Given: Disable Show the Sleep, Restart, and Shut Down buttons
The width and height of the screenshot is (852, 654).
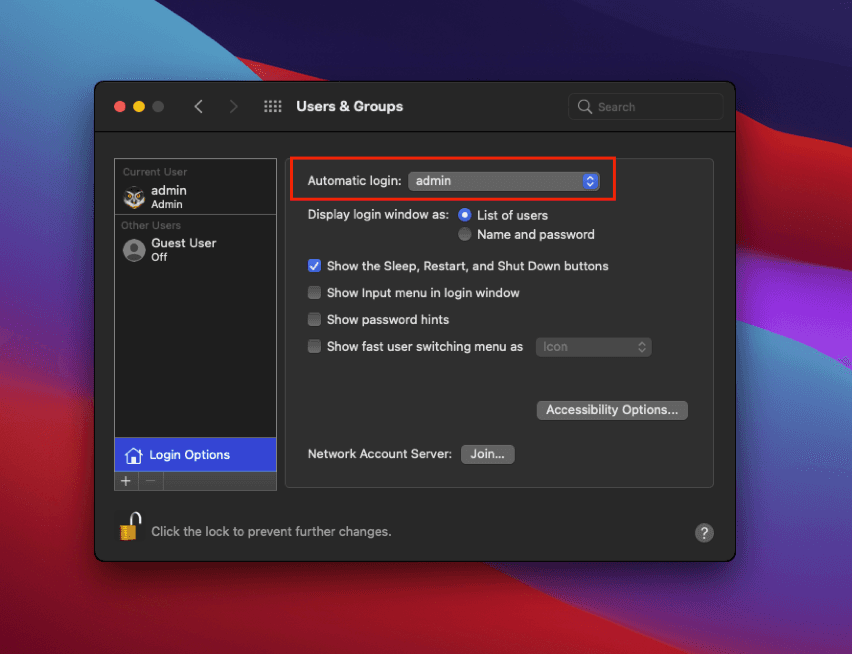Looking at the screenshot, I should click(x=314, y=266).
